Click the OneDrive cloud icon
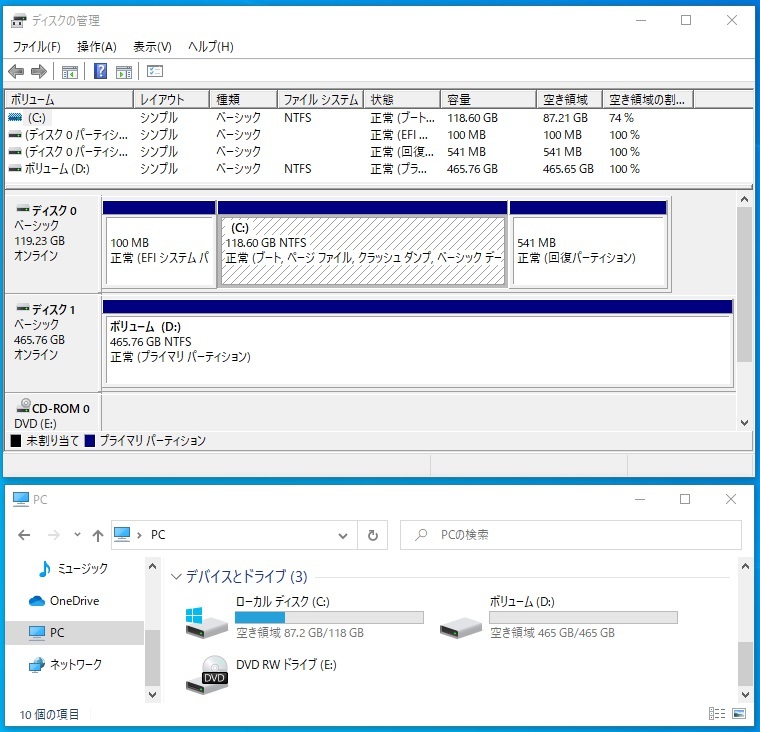Screen dimensions: 760x732 click(x=37, y=601)
